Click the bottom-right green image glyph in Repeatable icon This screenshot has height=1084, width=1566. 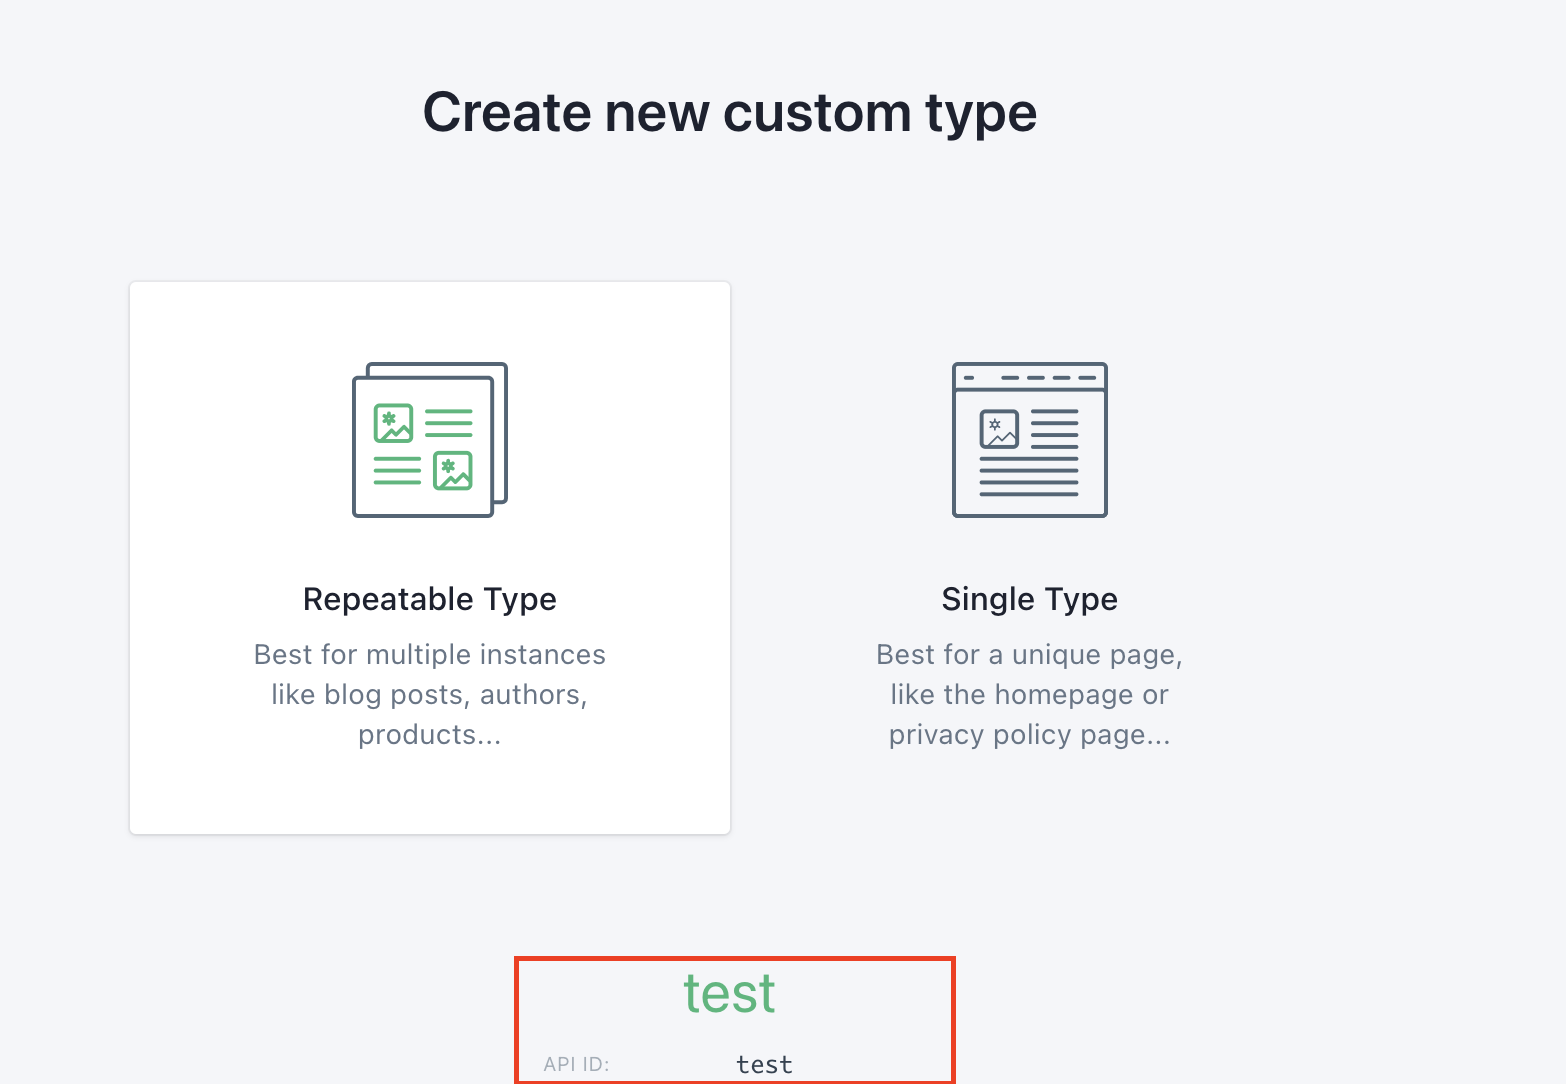point(453,470)
